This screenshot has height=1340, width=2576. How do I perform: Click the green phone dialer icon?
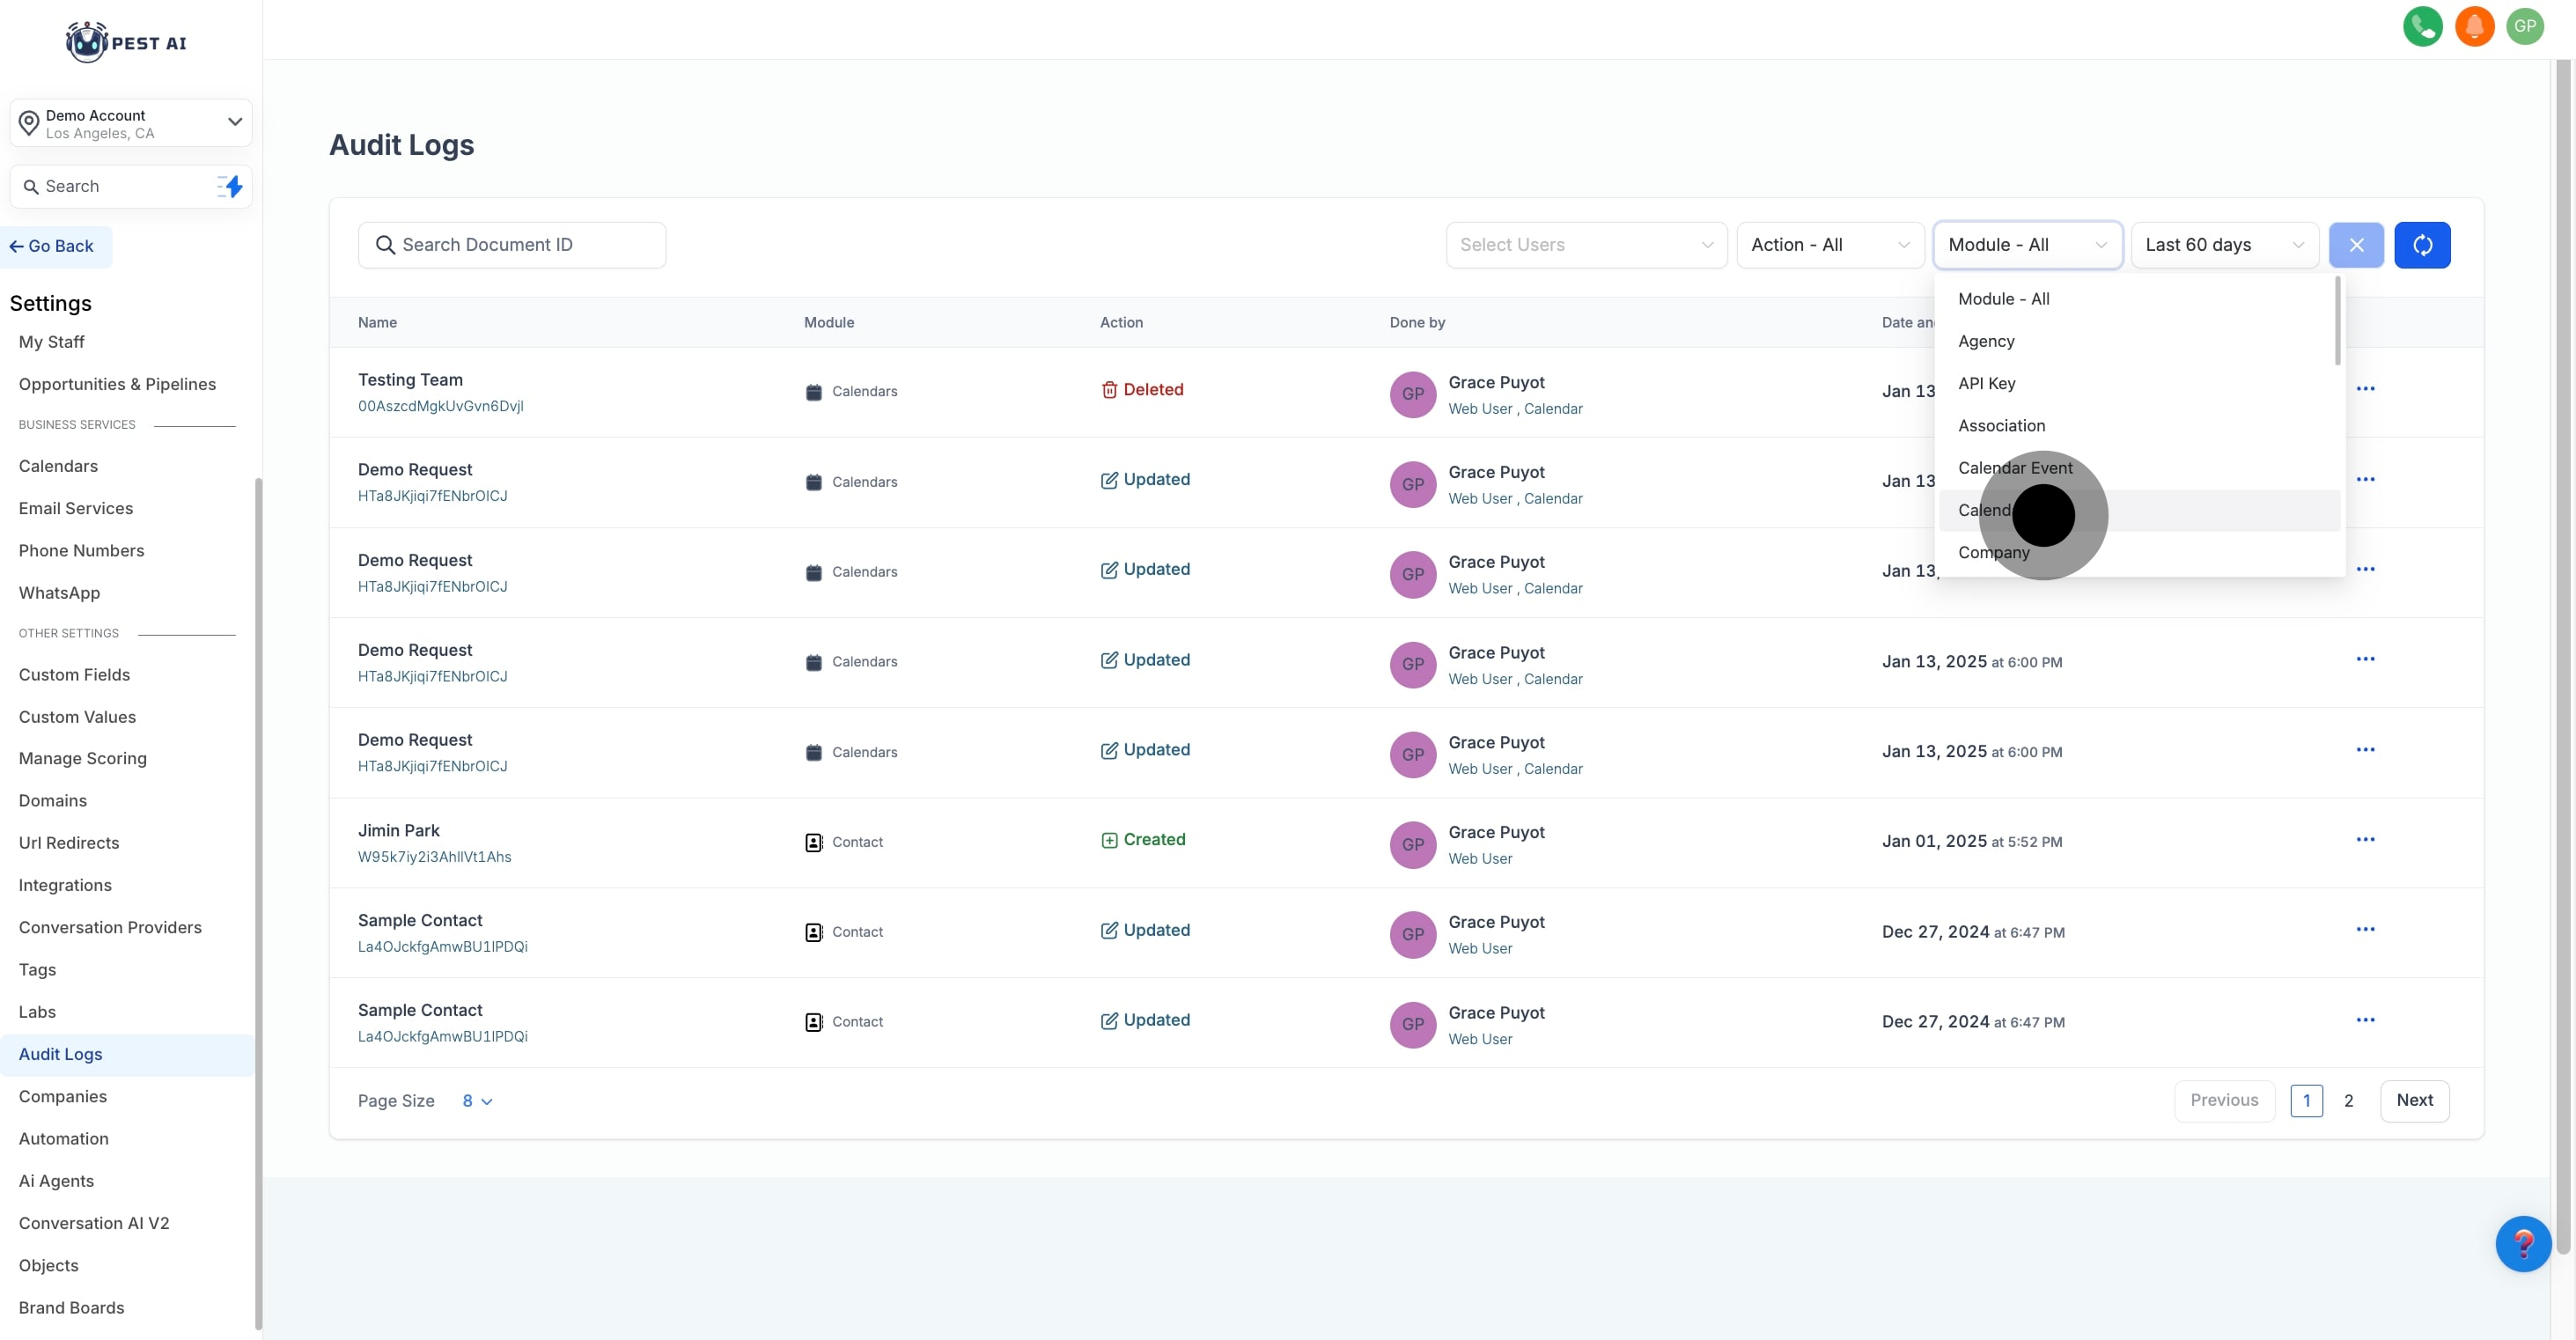tap(2422, 26)
